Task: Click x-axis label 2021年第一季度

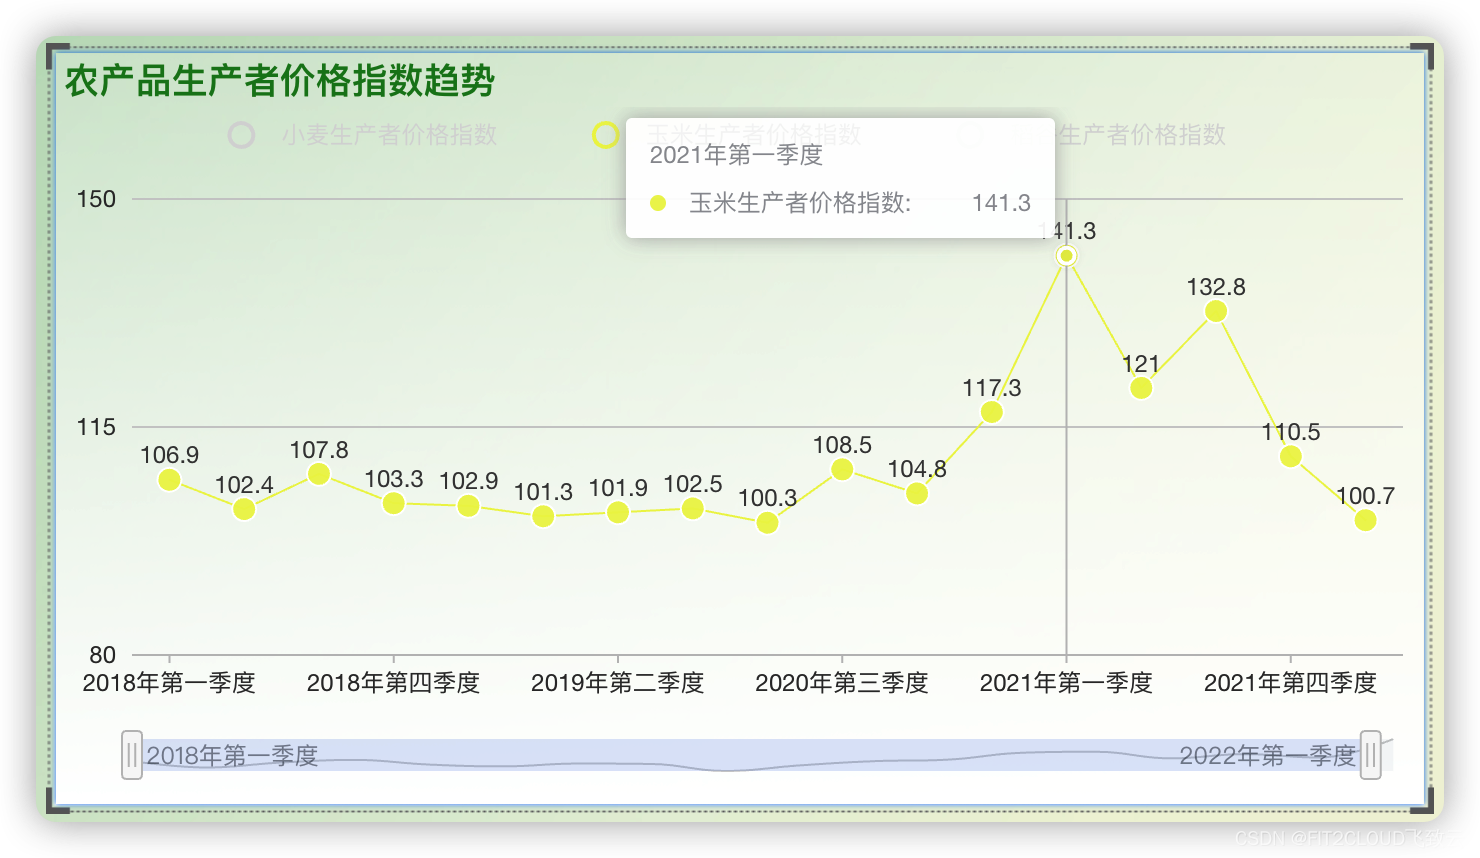Action: click(1066, 683)
